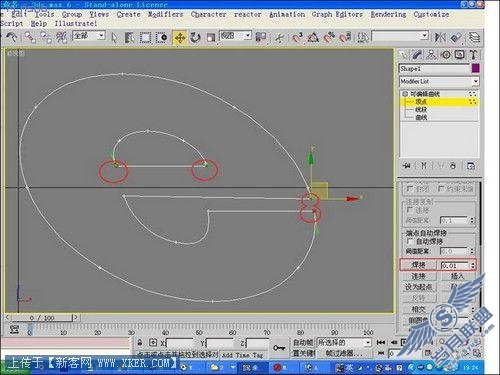Enable the 连接 checkbox under 连接复制
500x375 pixels.
410,210
